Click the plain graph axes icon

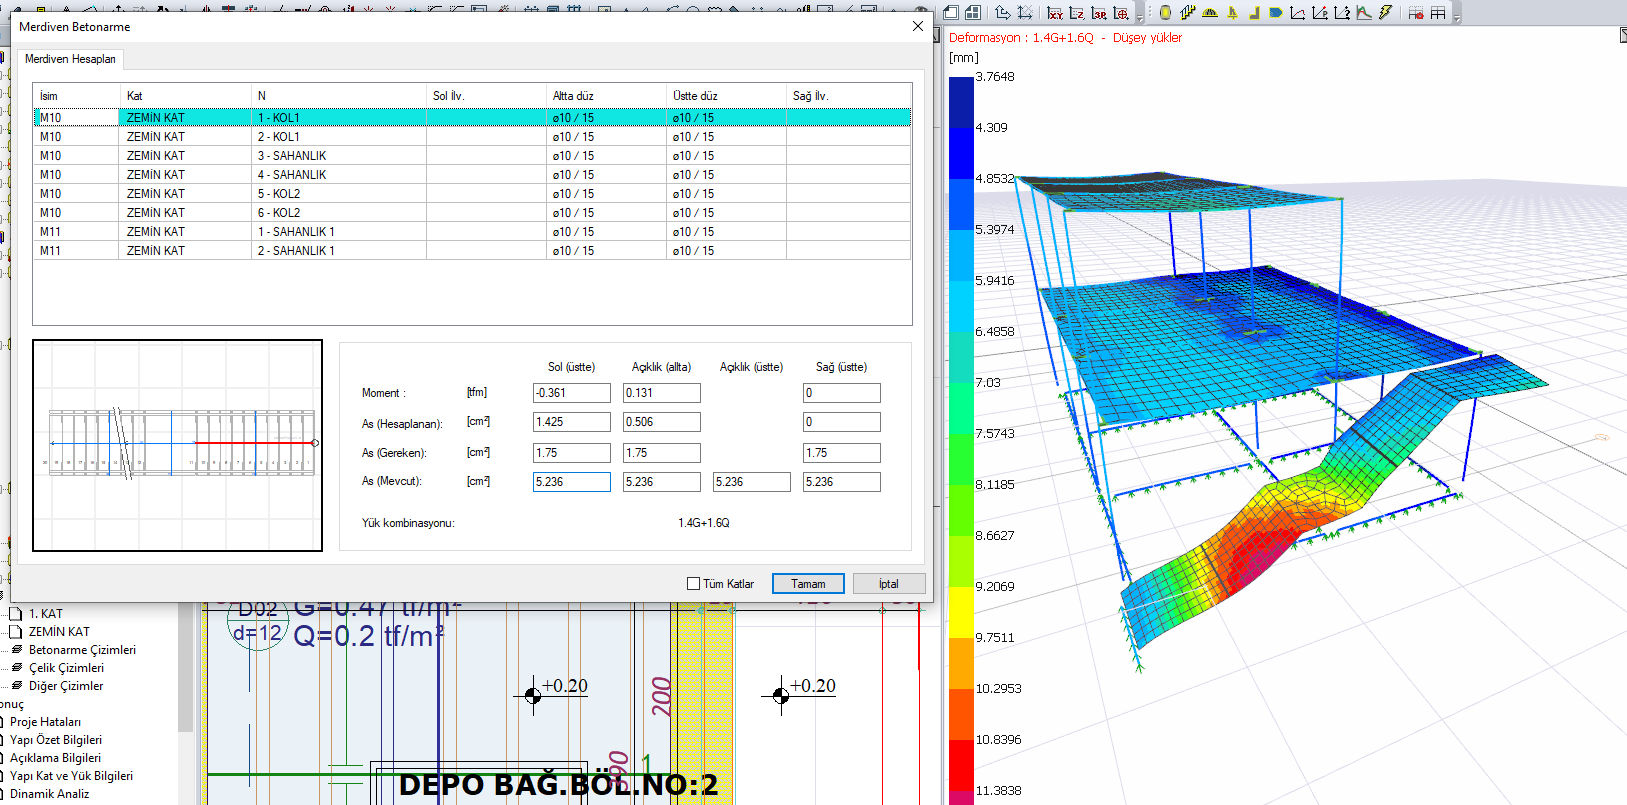point(1298,13)
